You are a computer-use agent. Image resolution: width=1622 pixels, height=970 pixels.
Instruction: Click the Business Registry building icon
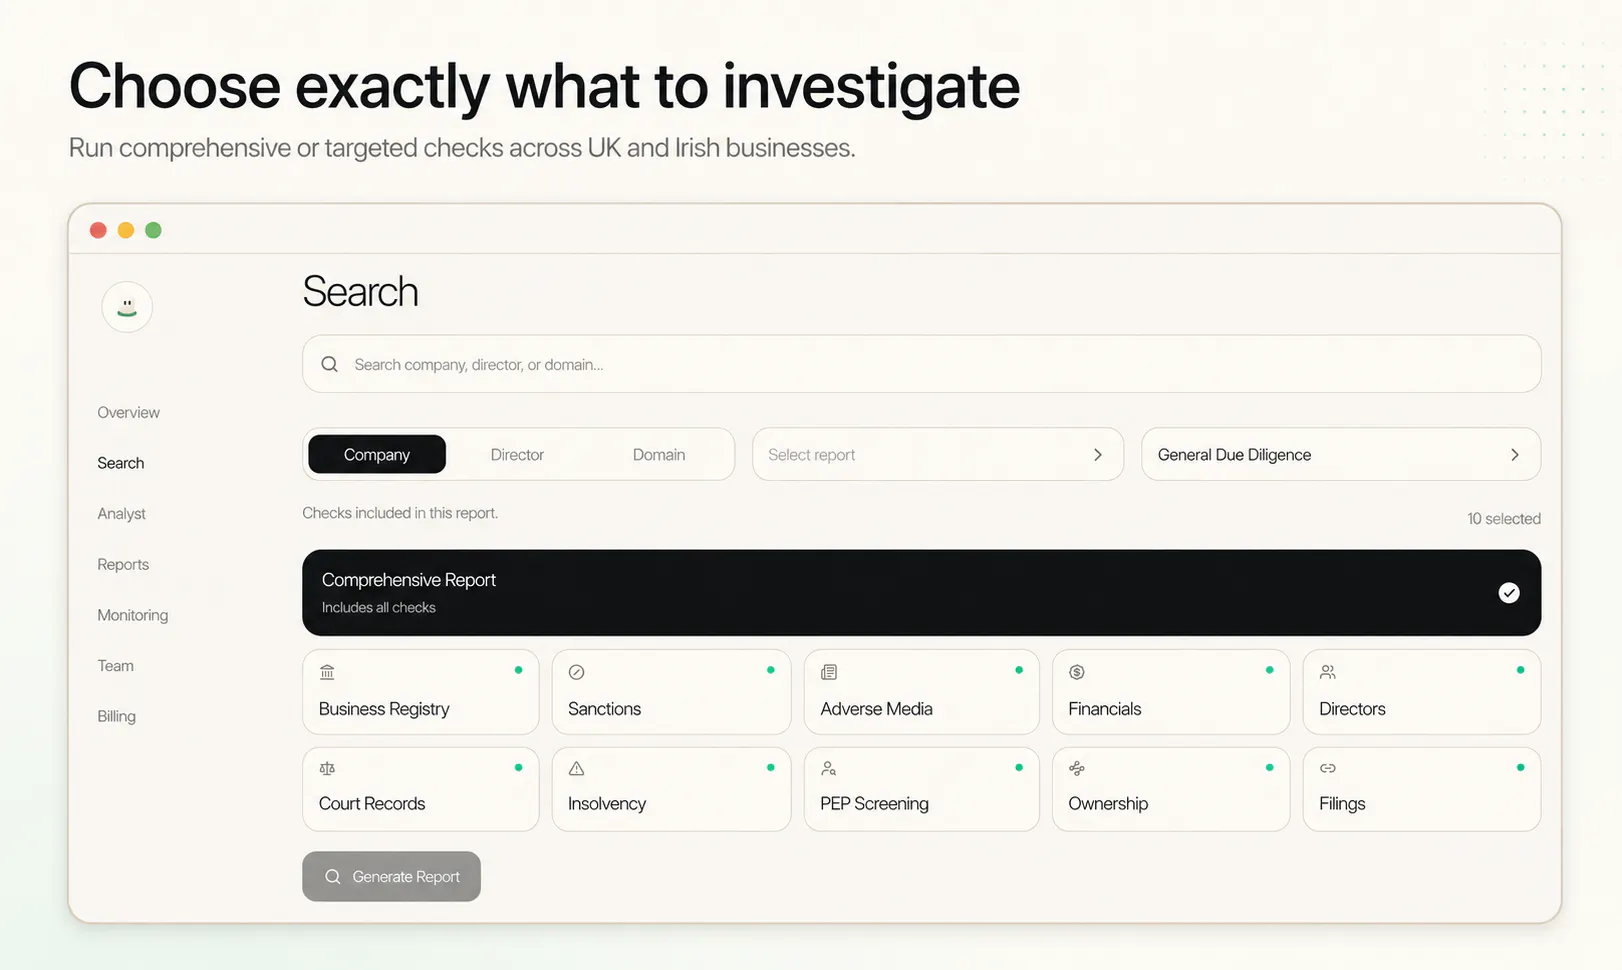pos(327,672)
